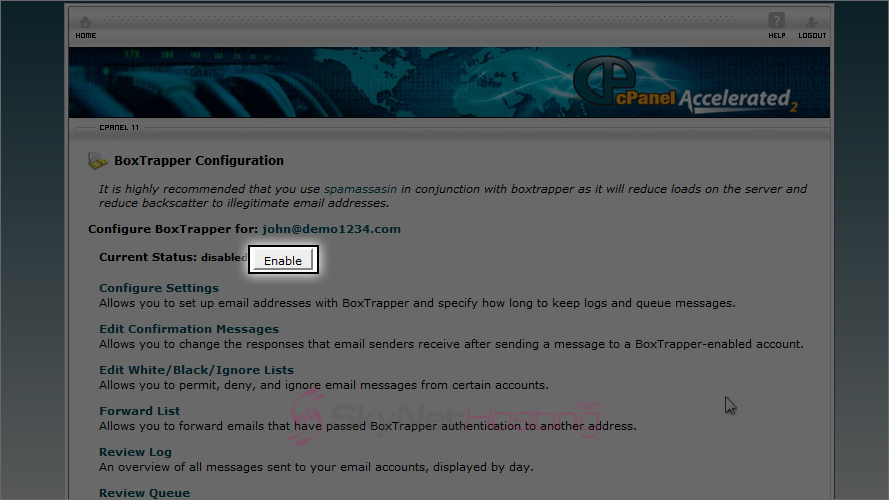Open Edit White/Black/Ignore Lists
Screen dimensions: 889x500
(196, 370)
